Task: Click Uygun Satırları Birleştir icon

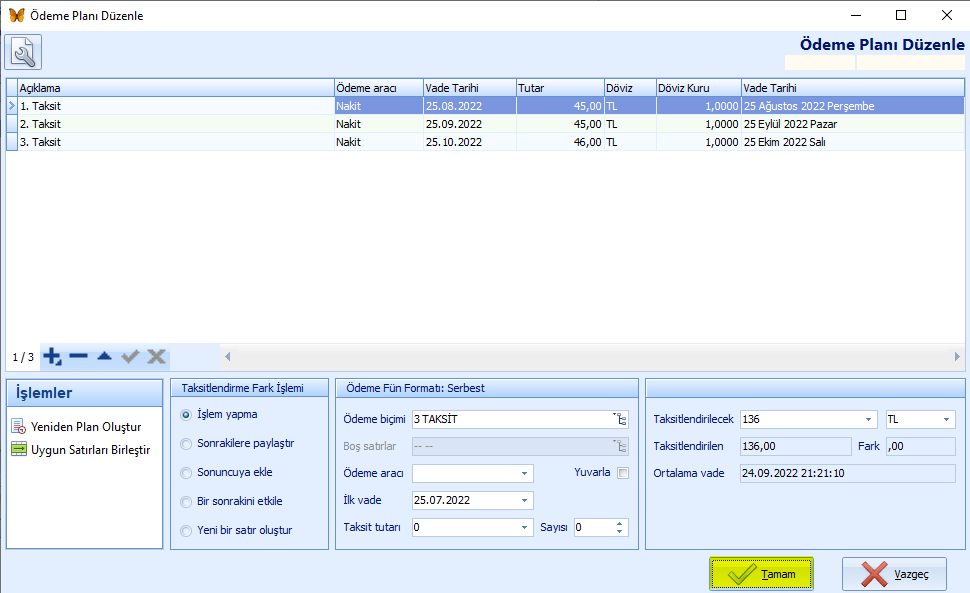Action: point(19,450)
